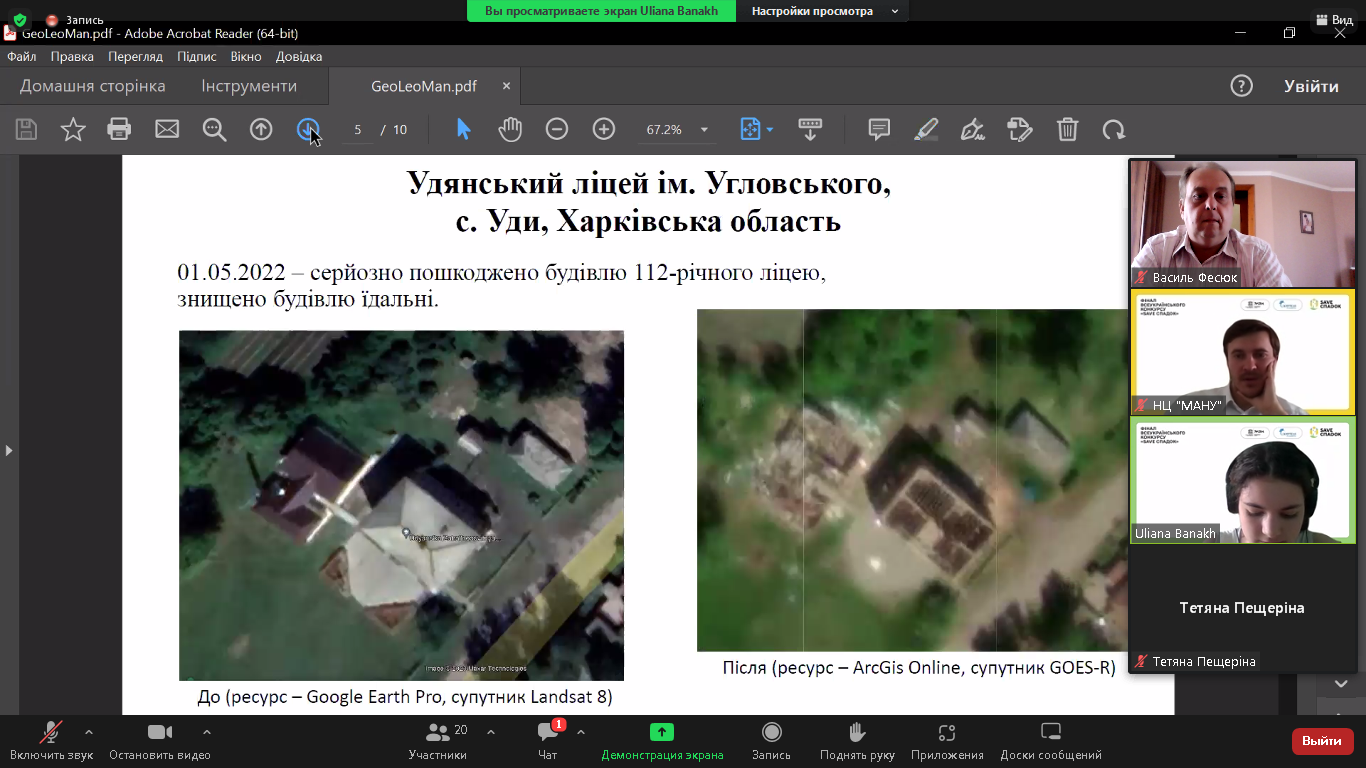The width and height of the screenshot is (1366, 768).
Task: Click the Увійти sign-in button
Action: pos(1311,86)
